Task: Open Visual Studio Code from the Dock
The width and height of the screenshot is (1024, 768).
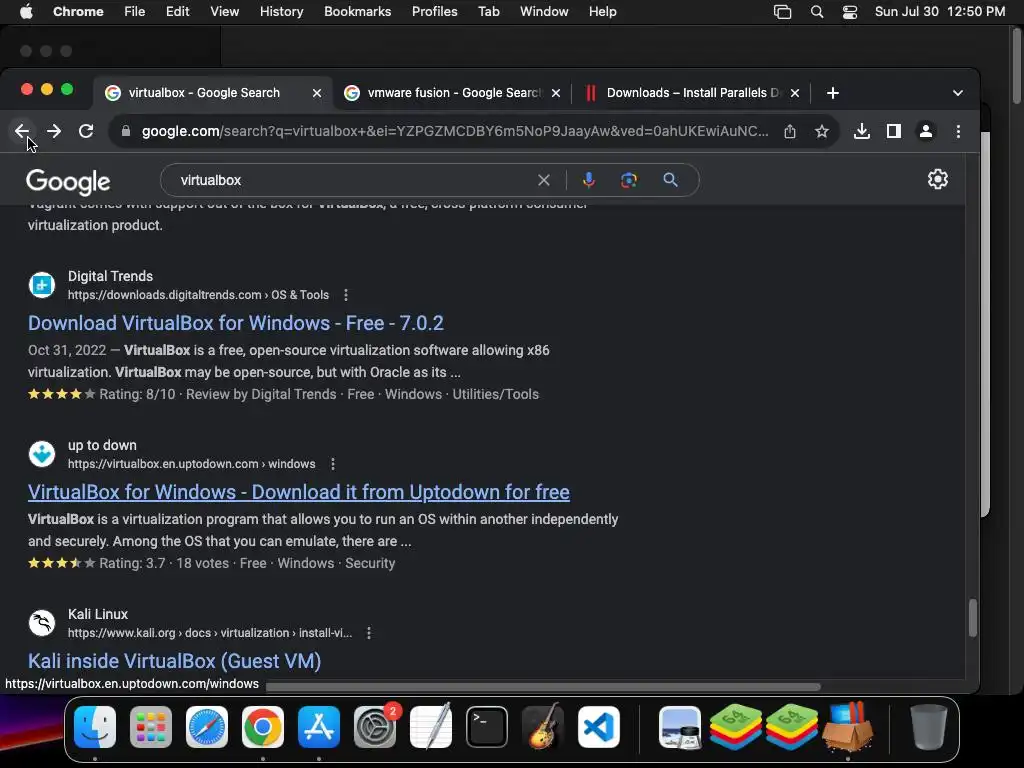Action: point(598,727)
